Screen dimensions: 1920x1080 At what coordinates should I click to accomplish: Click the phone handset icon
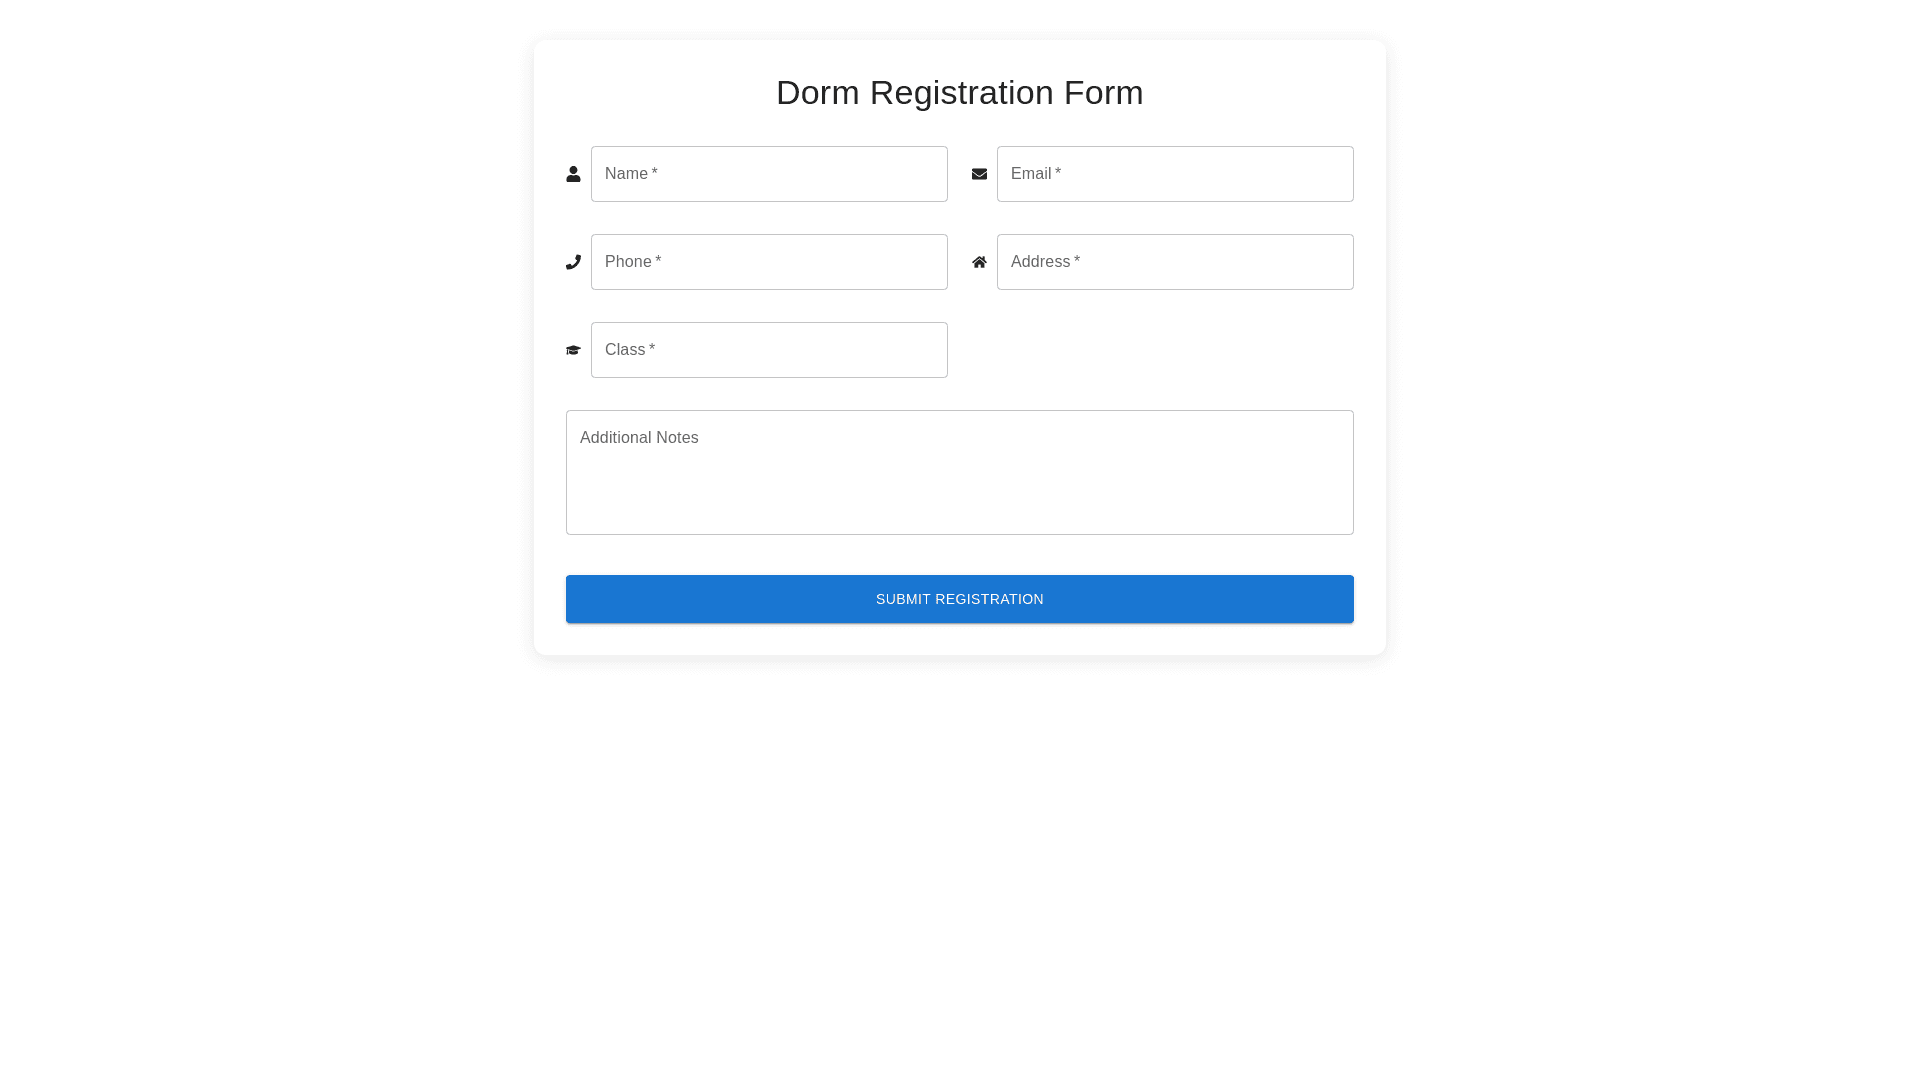pos(573,262)
